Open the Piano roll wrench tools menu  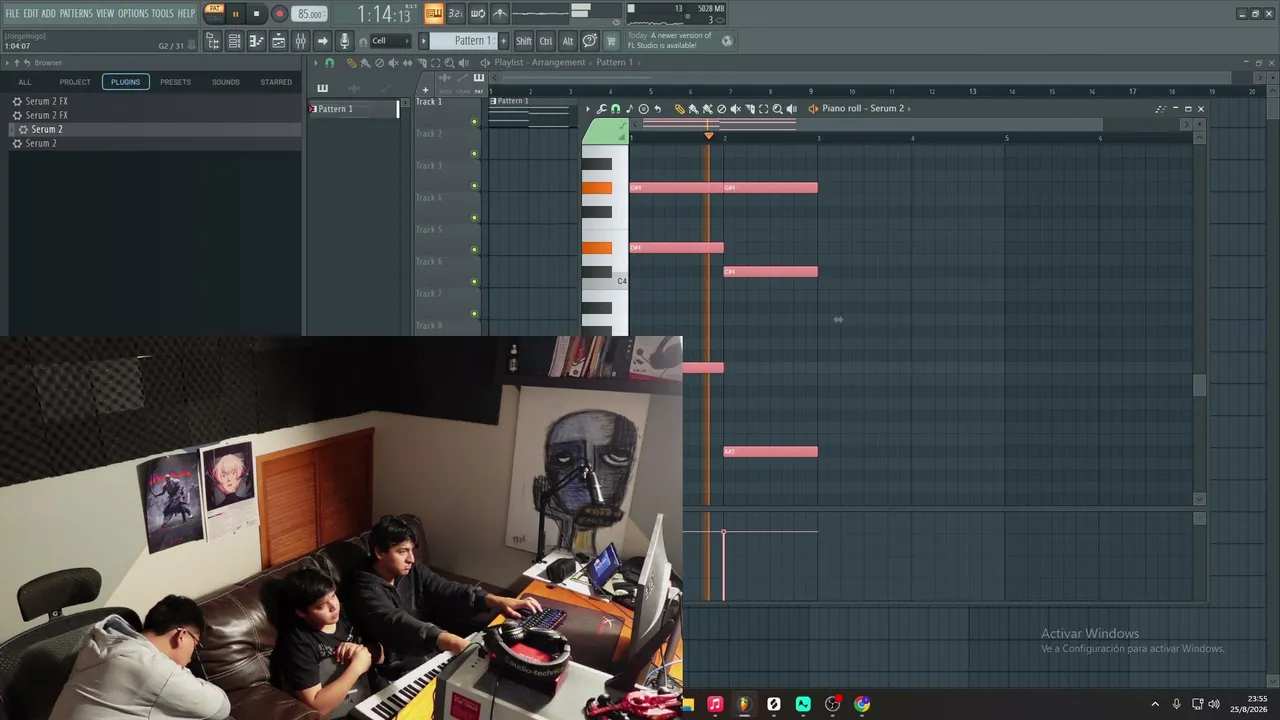pyautogui.click(x=601, y=109)
